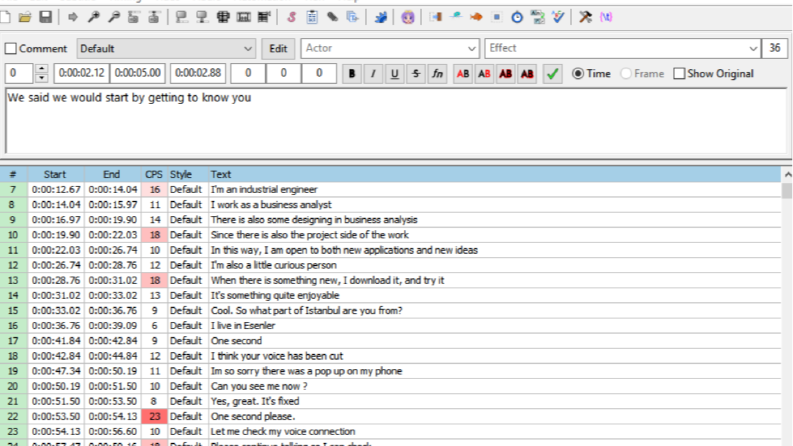Image resolution: width=793 pixels, height=446 pixels.
Task: Open Options with hammer and wrench icon
Action: pos(586,17)
